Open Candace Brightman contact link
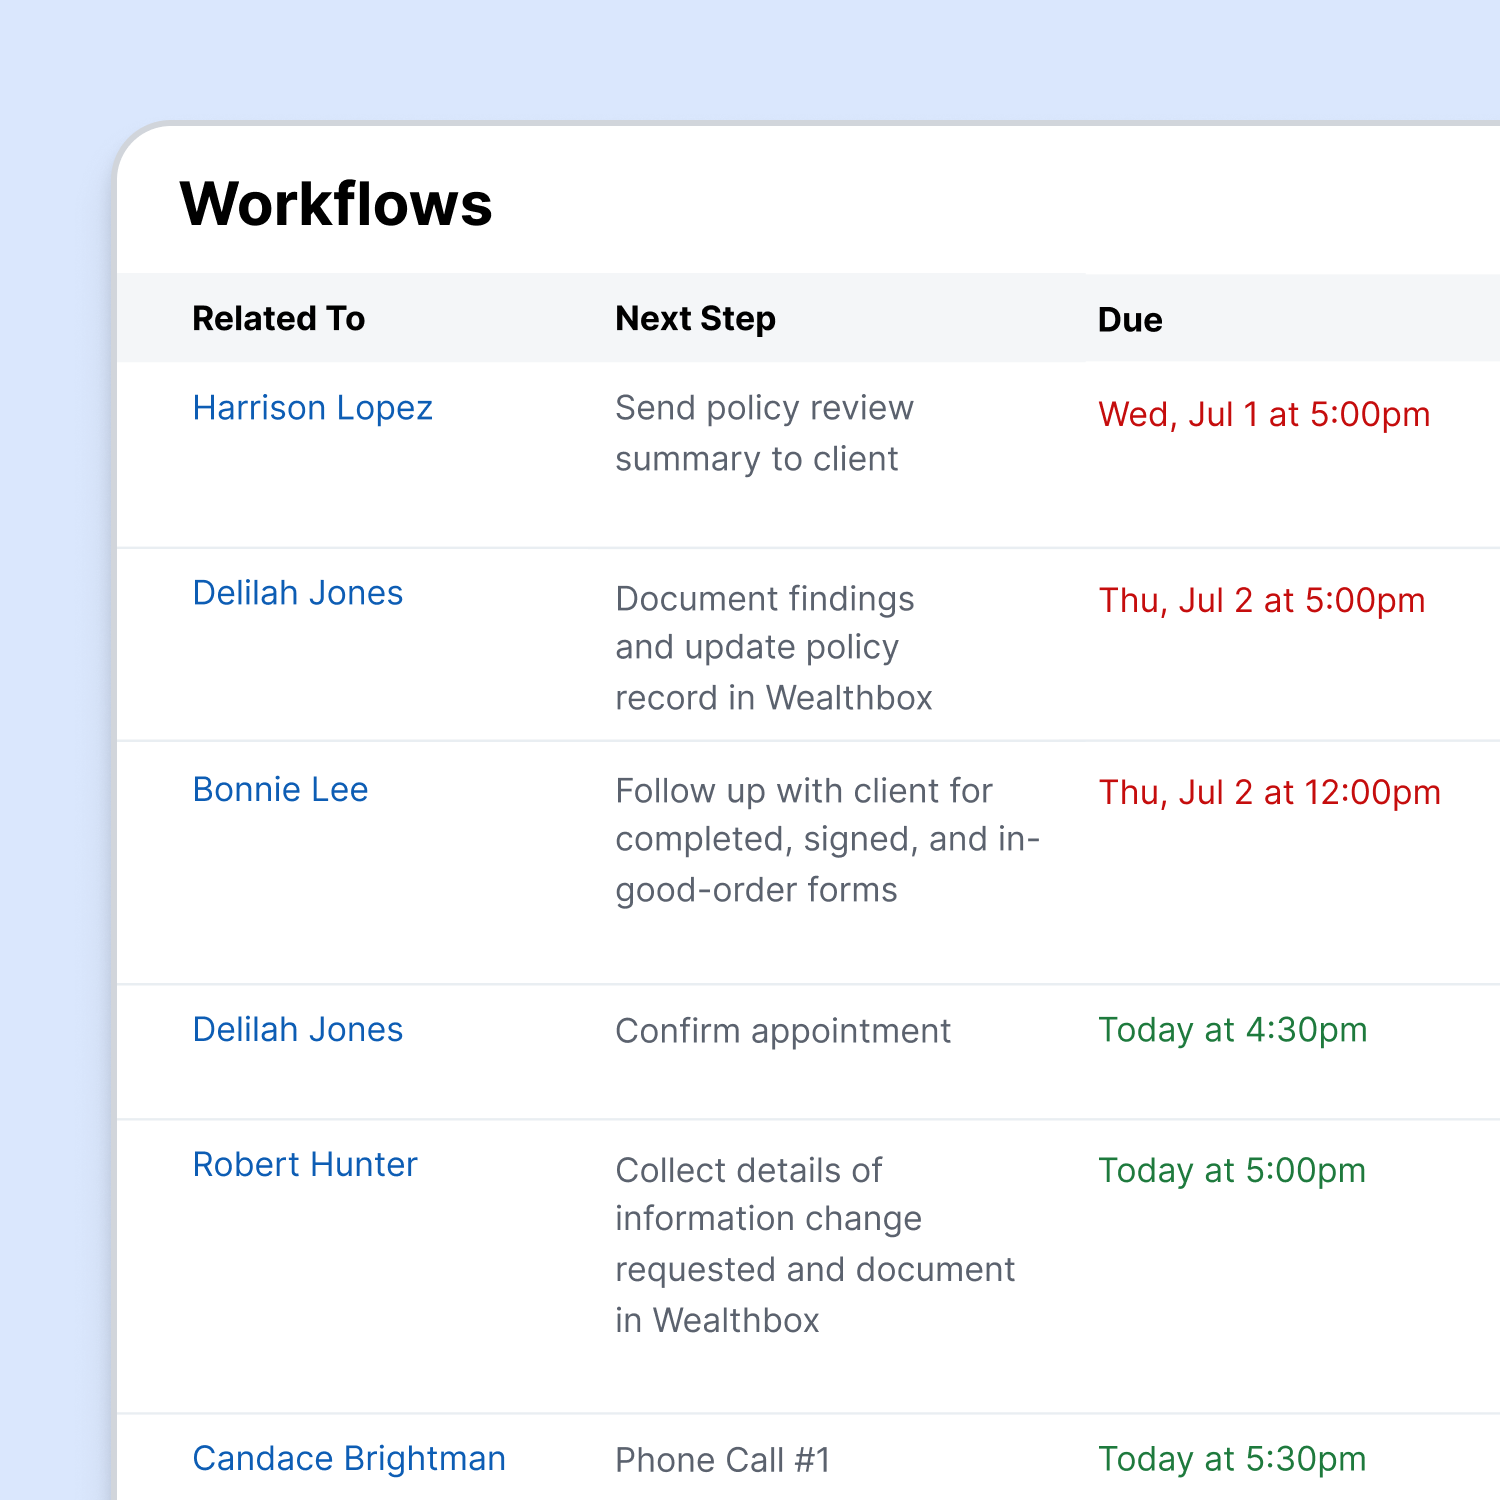The image size is (1500, 1500). click(349, 1459)
